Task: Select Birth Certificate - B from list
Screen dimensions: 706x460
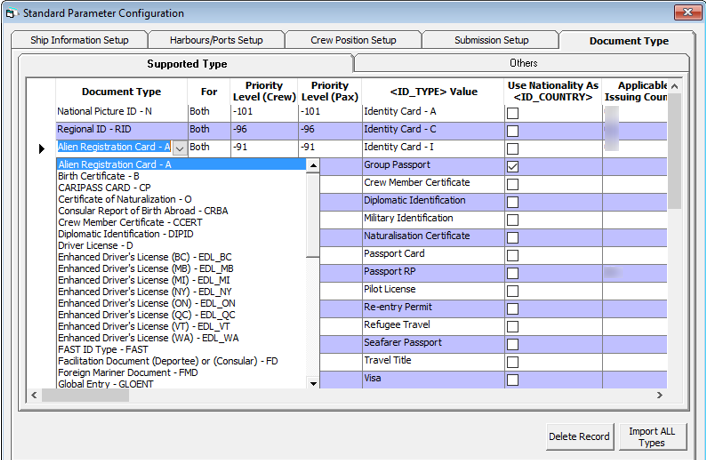Action: point(99,176)
